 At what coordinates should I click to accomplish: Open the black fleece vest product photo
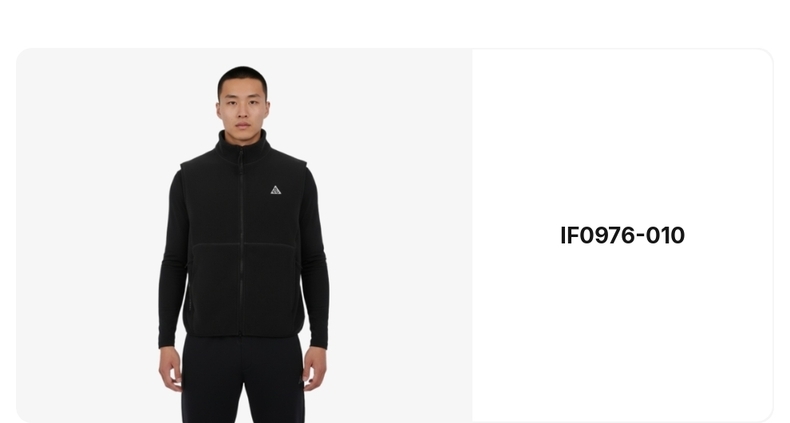coord(244,236)
